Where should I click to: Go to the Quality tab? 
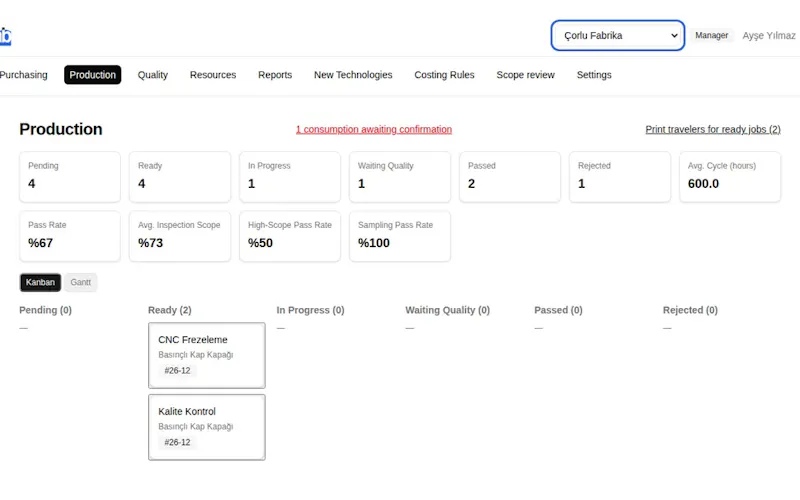tap(153, 75)
